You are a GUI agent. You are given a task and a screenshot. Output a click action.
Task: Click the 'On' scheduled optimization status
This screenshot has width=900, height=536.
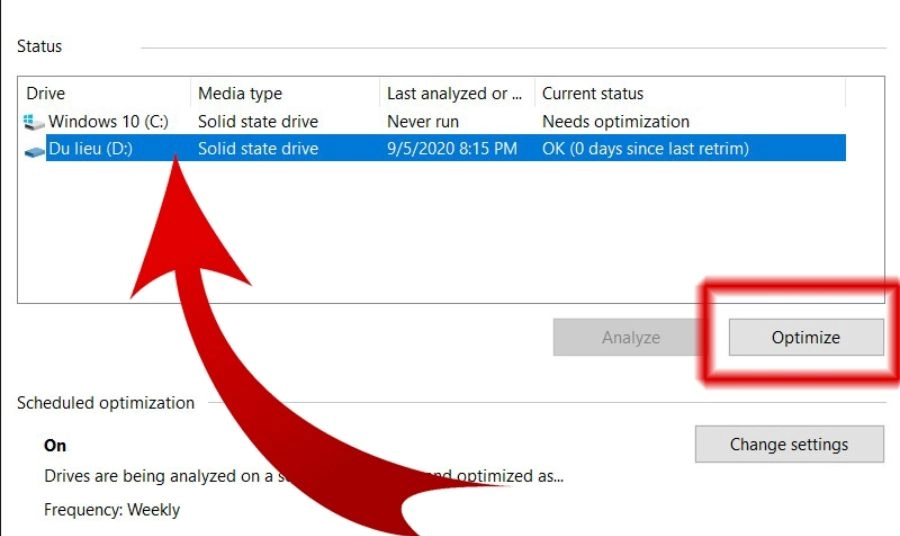click(x=55, y=445)
